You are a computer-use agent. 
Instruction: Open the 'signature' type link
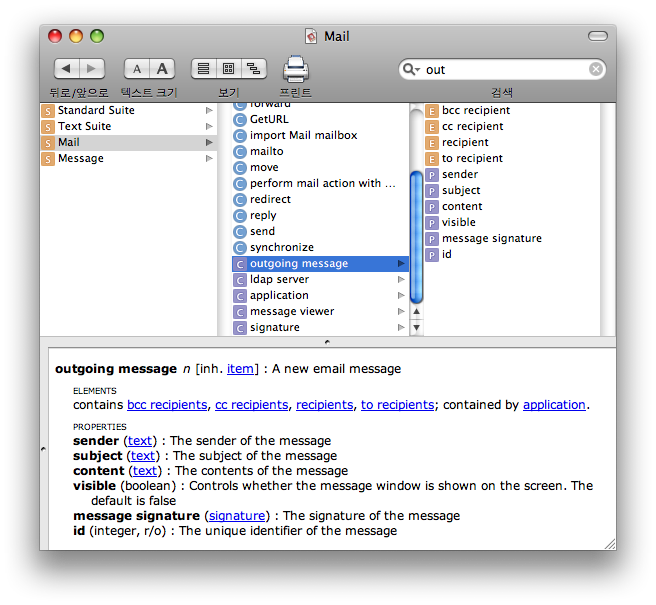(x=237, y=516)
